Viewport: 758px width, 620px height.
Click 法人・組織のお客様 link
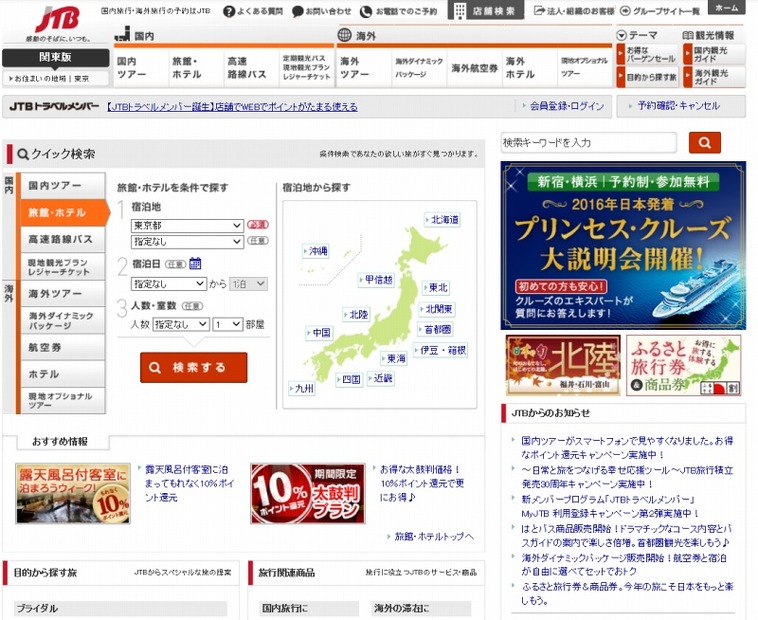pyautogui.click(x=574, y=11)
